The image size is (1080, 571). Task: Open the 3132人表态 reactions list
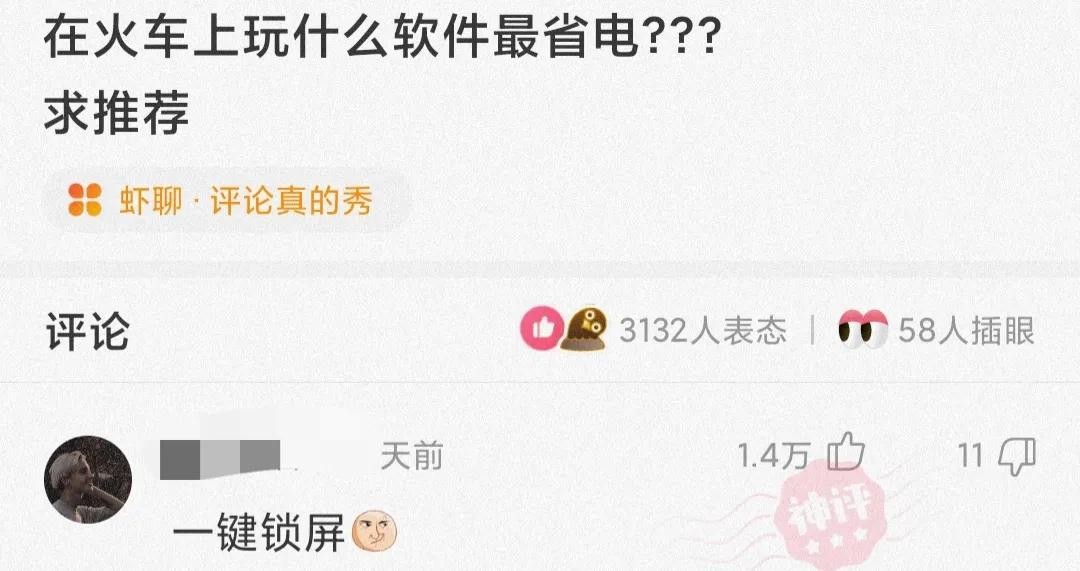pyautogui.click(x=703, y=331)
